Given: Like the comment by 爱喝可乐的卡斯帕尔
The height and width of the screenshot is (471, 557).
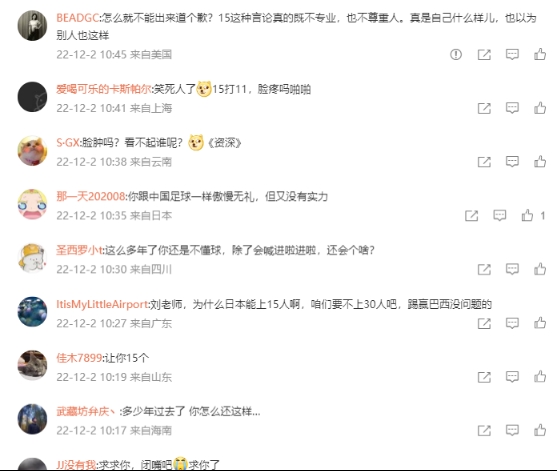Looking at the screenshot, I should [x=540, y=108].
